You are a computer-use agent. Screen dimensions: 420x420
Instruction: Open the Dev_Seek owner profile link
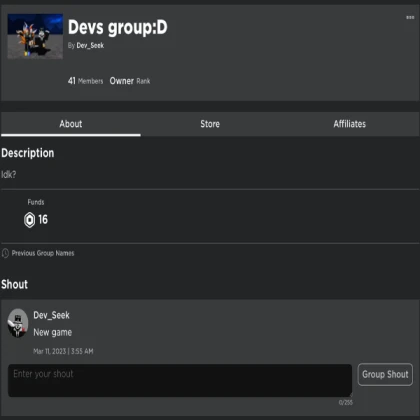click(x=90, y=45)
